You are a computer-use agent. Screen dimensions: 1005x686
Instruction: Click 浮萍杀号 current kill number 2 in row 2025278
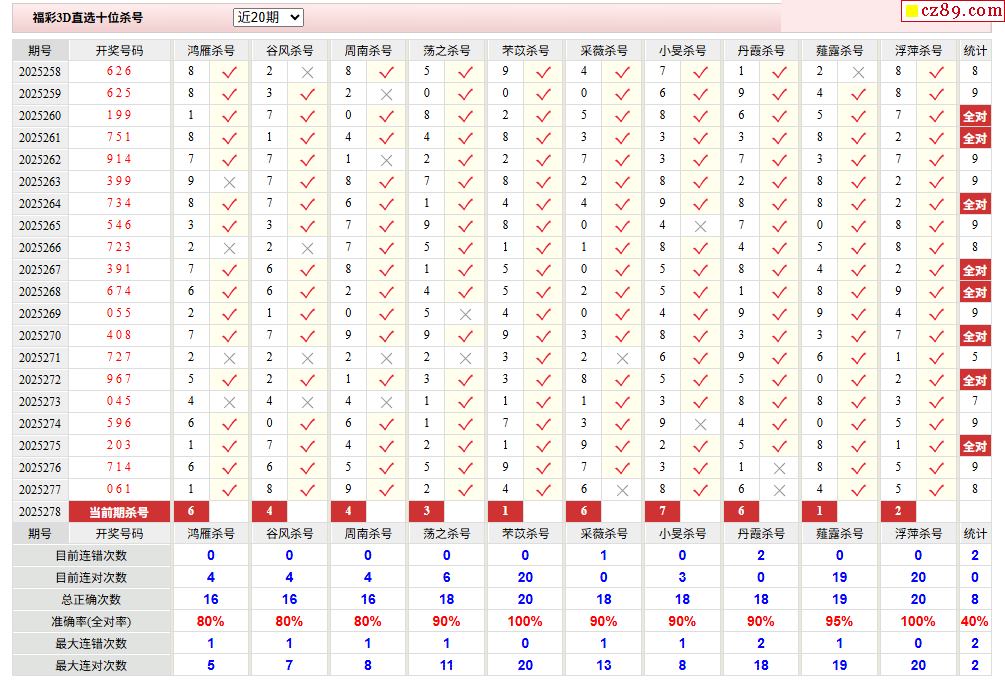pyautogui.click(x=898, y=511)
